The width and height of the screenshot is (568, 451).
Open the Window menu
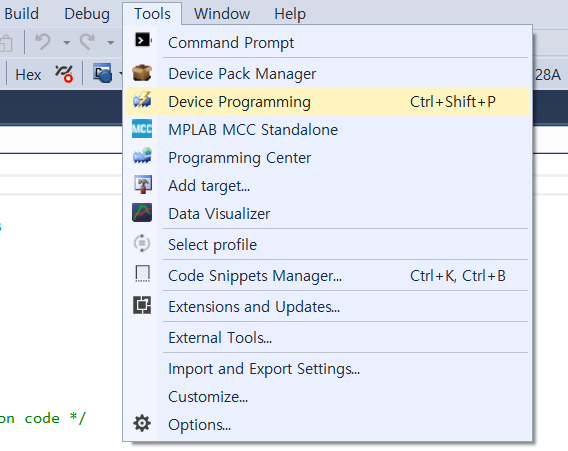click(x=222, y=14)
